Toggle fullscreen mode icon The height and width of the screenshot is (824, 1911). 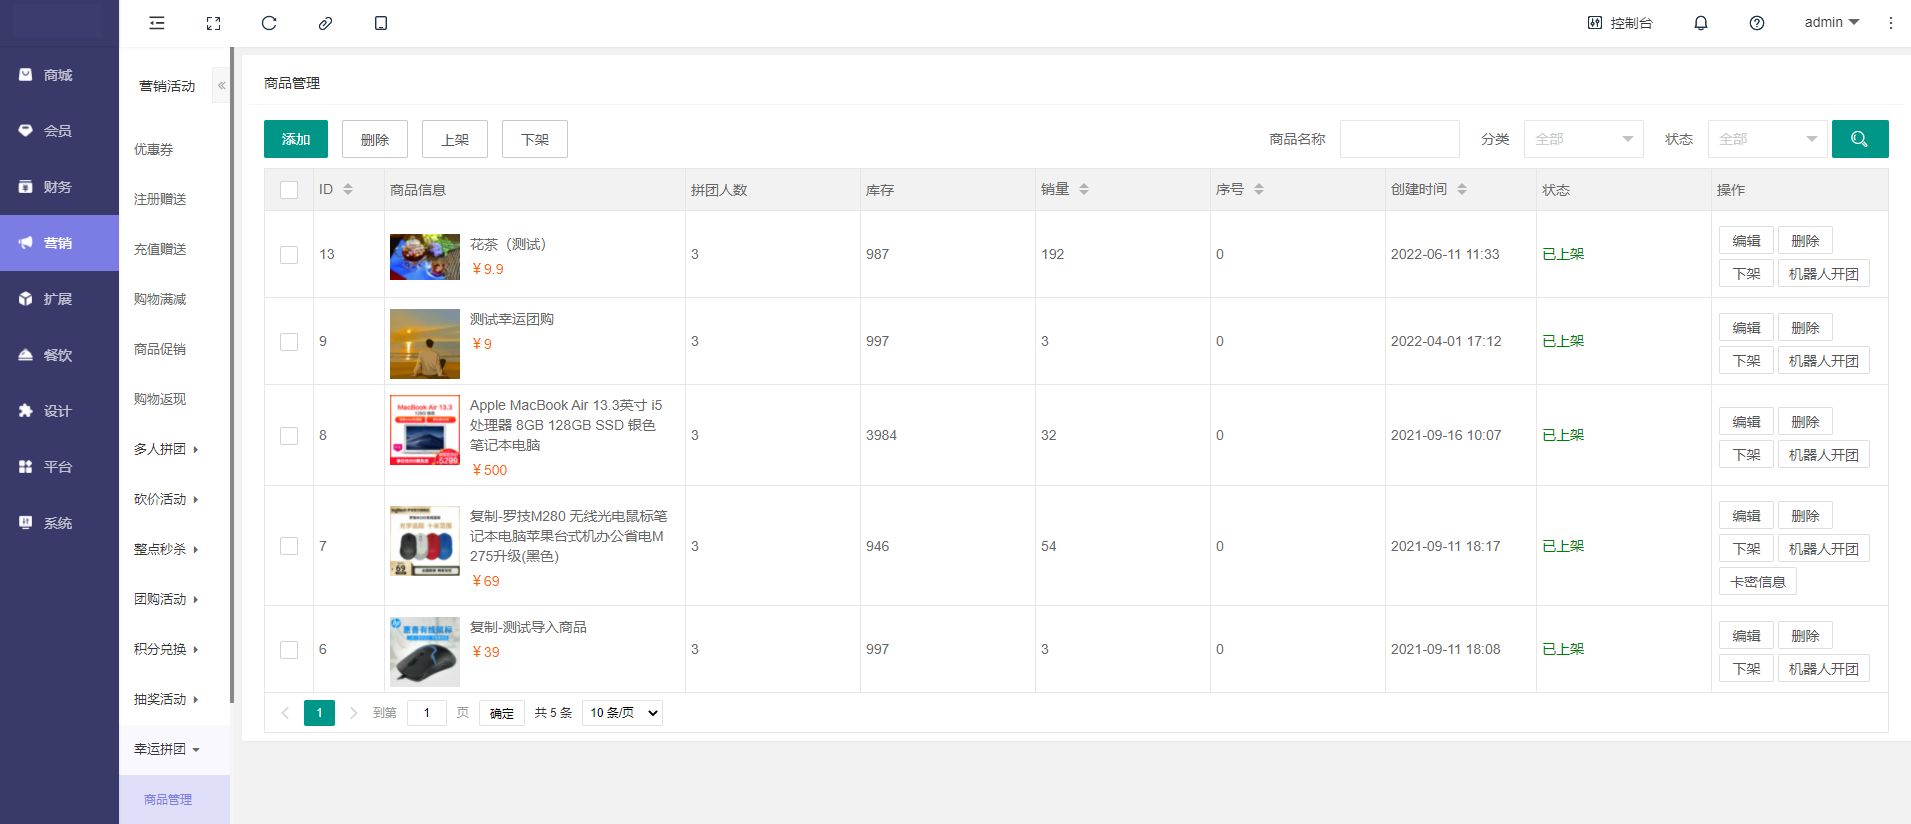pyautogui.click(x=213, y=23)
